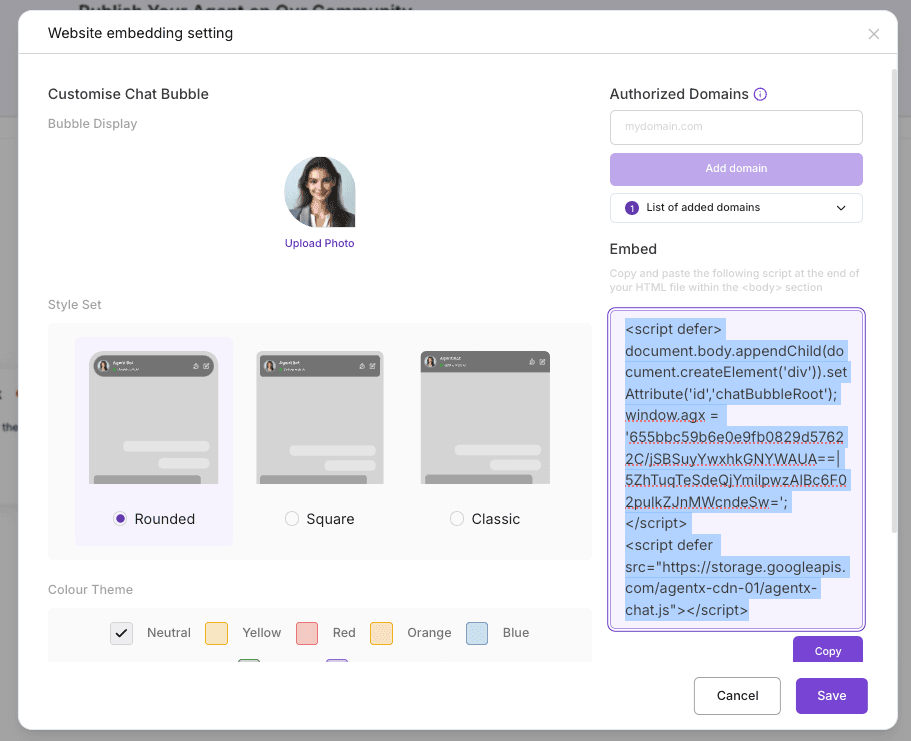Click the Neutral theme label
The height and width of the screenshot is (741, 911).
168,633
